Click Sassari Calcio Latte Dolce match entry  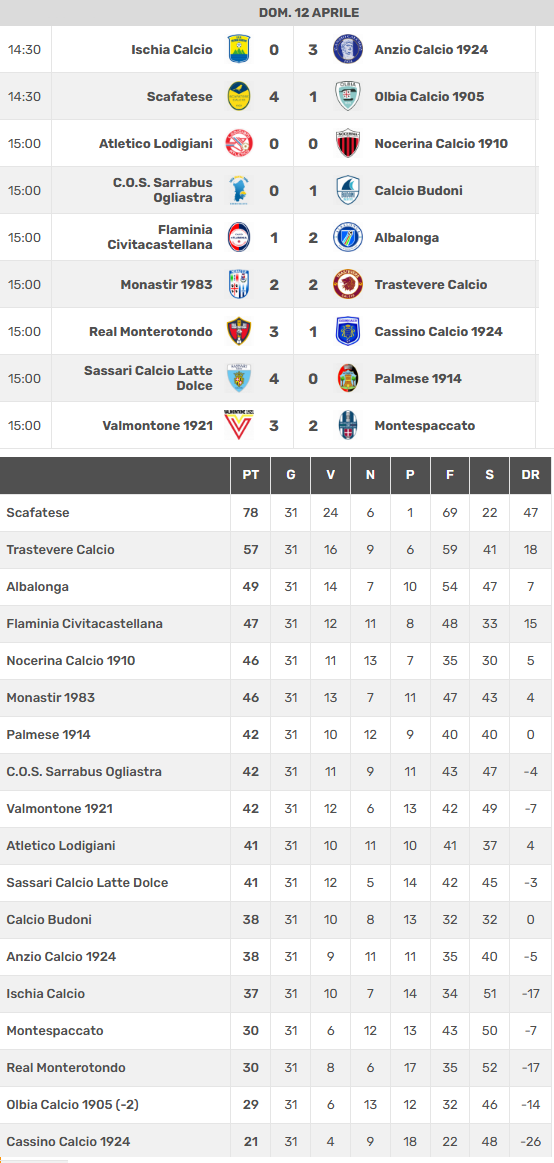[148, 378]
